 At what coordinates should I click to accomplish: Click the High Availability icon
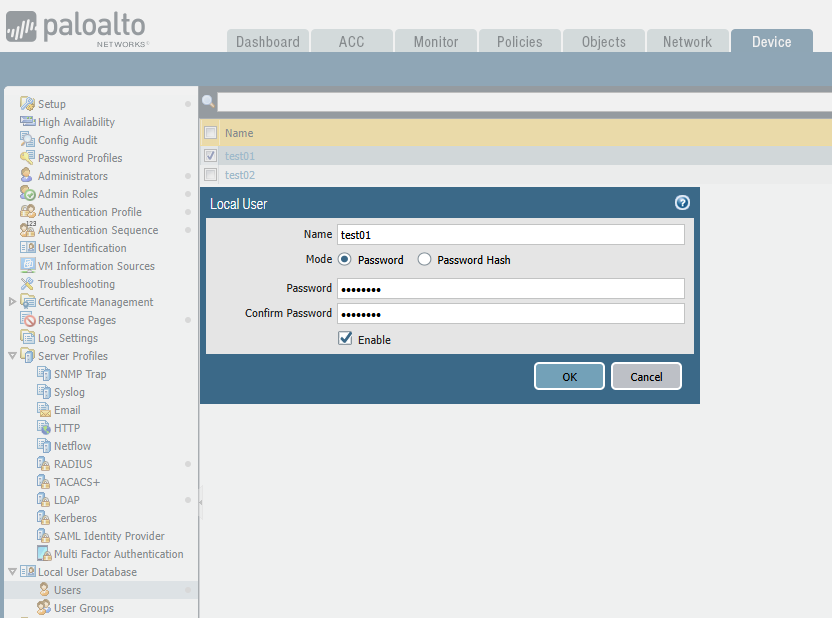point(28,121)
